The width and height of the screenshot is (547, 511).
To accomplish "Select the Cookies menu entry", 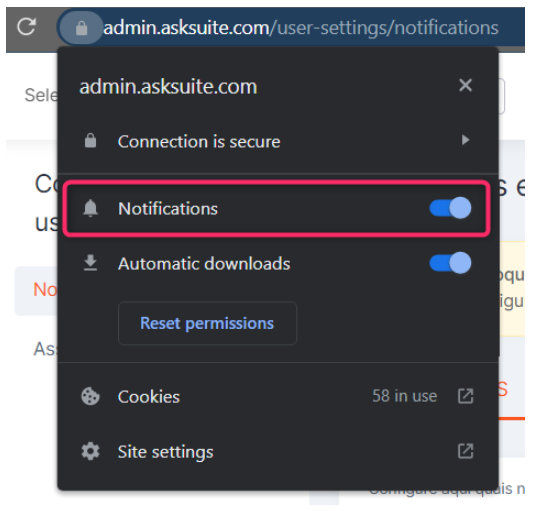I will click(278, 397).
